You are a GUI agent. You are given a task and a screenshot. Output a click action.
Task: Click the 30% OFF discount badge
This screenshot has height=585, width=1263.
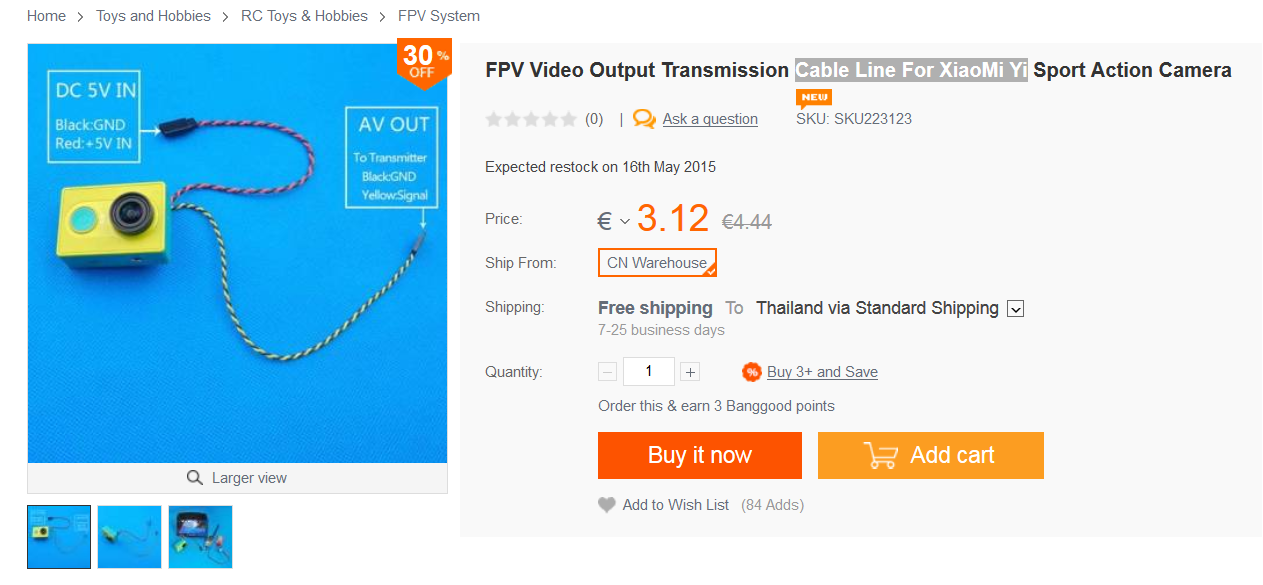[x=424, y=62]
